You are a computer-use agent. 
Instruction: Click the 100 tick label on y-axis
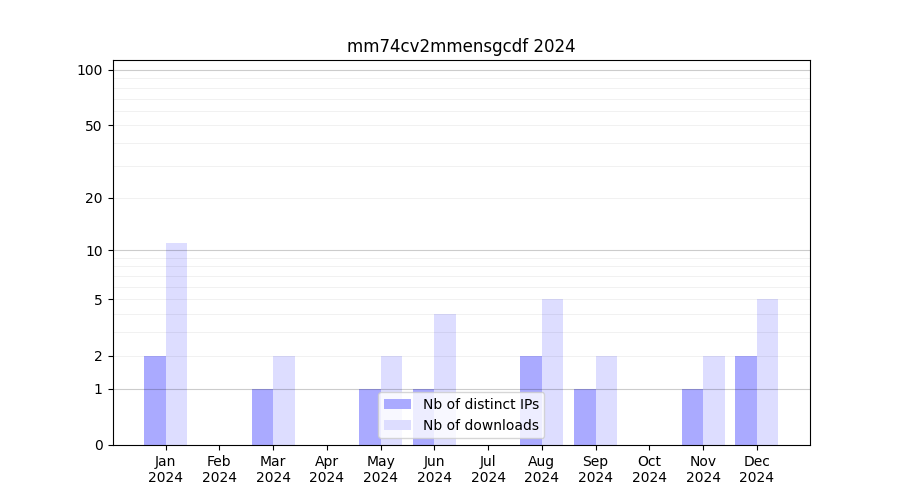[90, 70]
